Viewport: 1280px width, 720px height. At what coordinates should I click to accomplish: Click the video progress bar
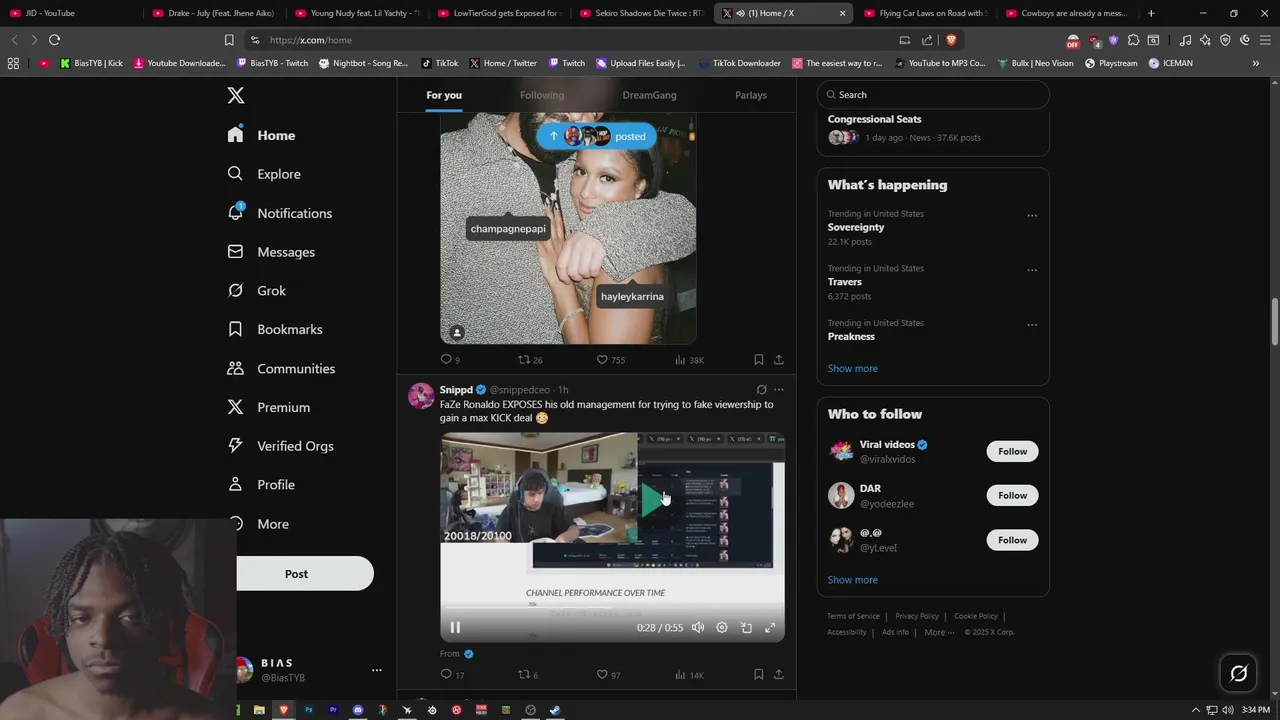coord(612,608)
